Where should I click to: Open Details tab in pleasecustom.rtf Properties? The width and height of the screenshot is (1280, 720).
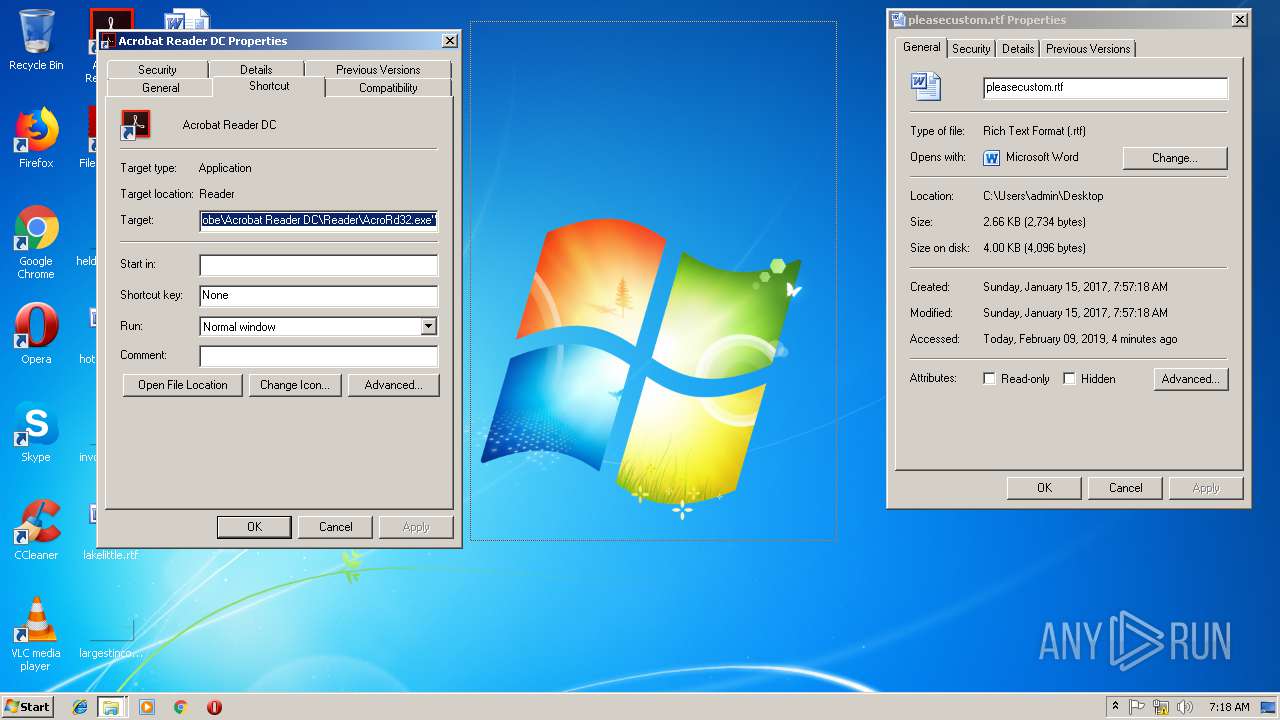pos(1018,49)
